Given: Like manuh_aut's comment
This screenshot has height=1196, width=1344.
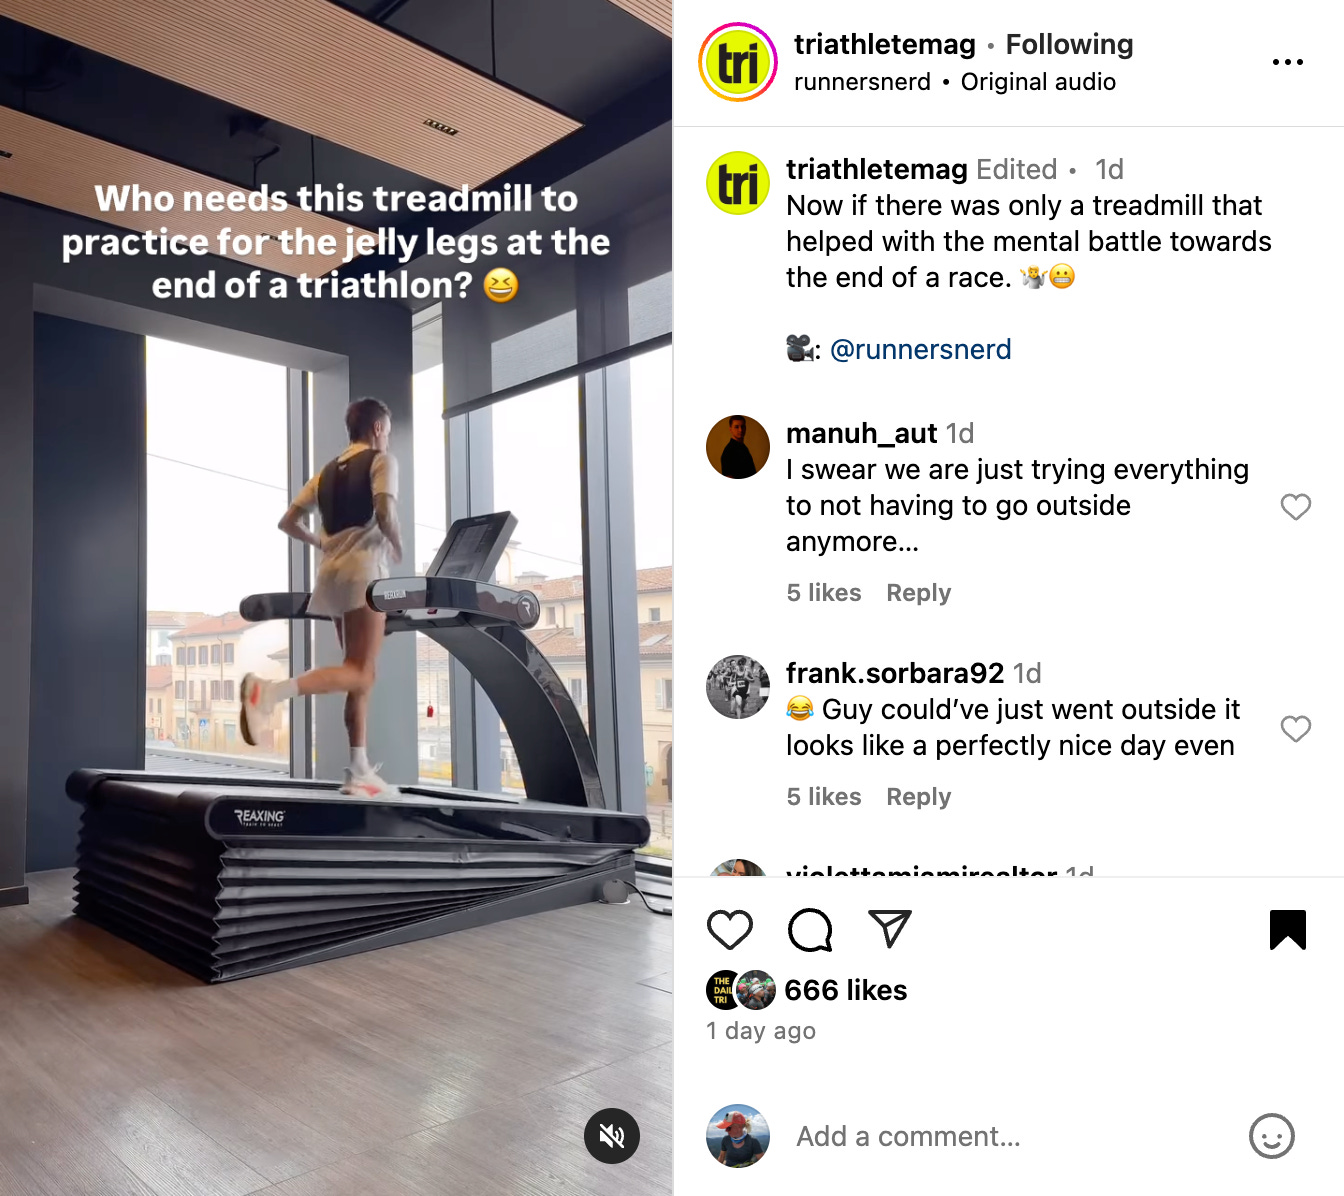Looking at the screenshot, I should [1296, 507].
